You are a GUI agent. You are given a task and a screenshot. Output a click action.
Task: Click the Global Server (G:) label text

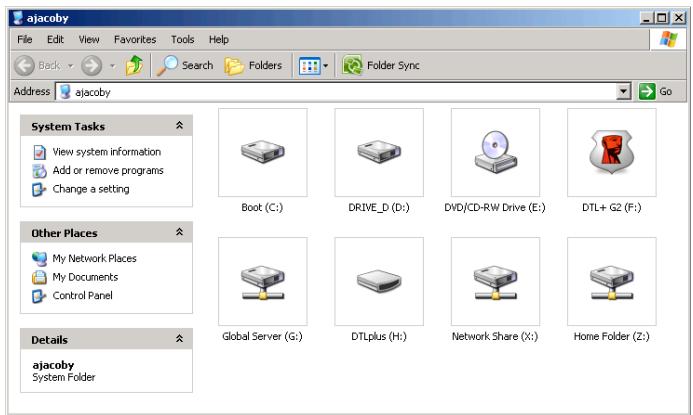262,336
